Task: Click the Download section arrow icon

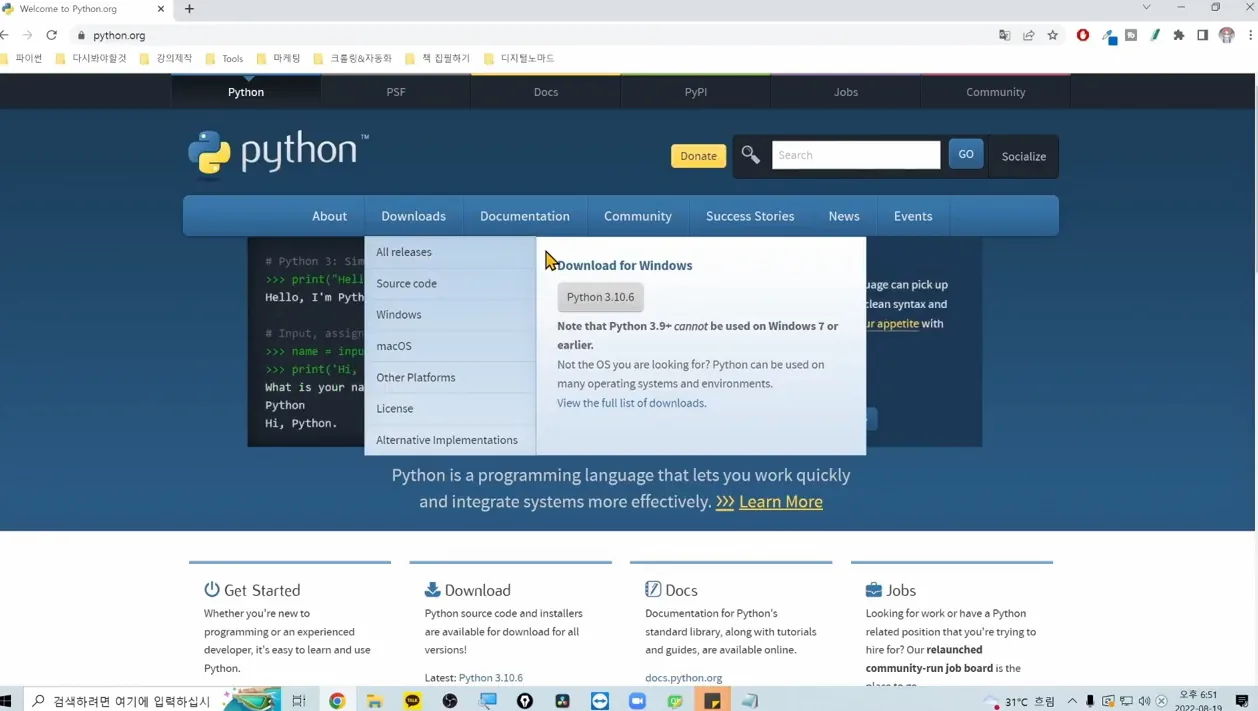Action: 432,589
